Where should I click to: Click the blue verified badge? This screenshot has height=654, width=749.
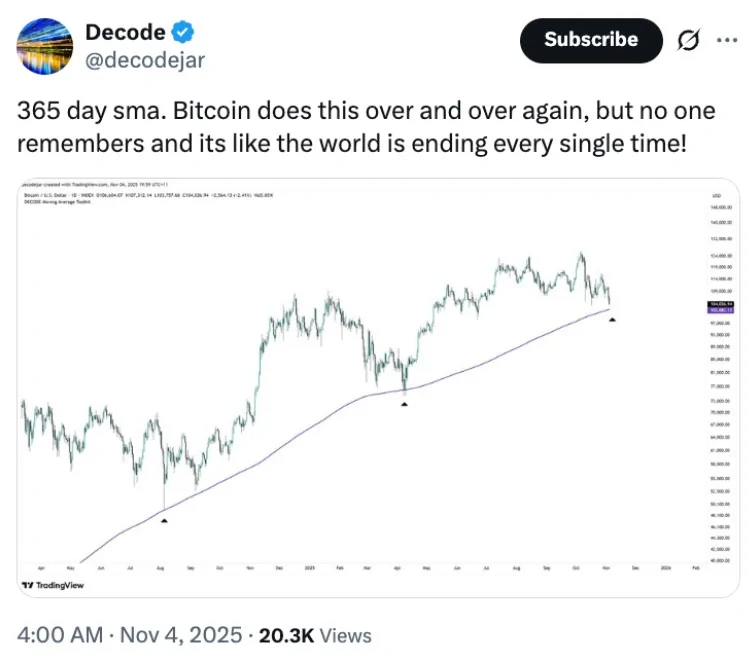[x=181, y=32]
